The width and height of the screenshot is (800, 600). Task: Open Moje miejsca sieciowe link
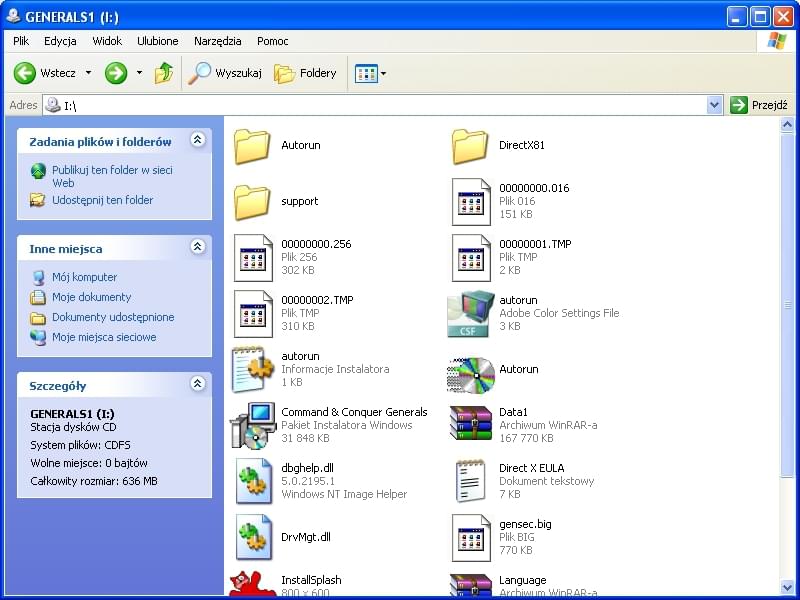[104, 337]
